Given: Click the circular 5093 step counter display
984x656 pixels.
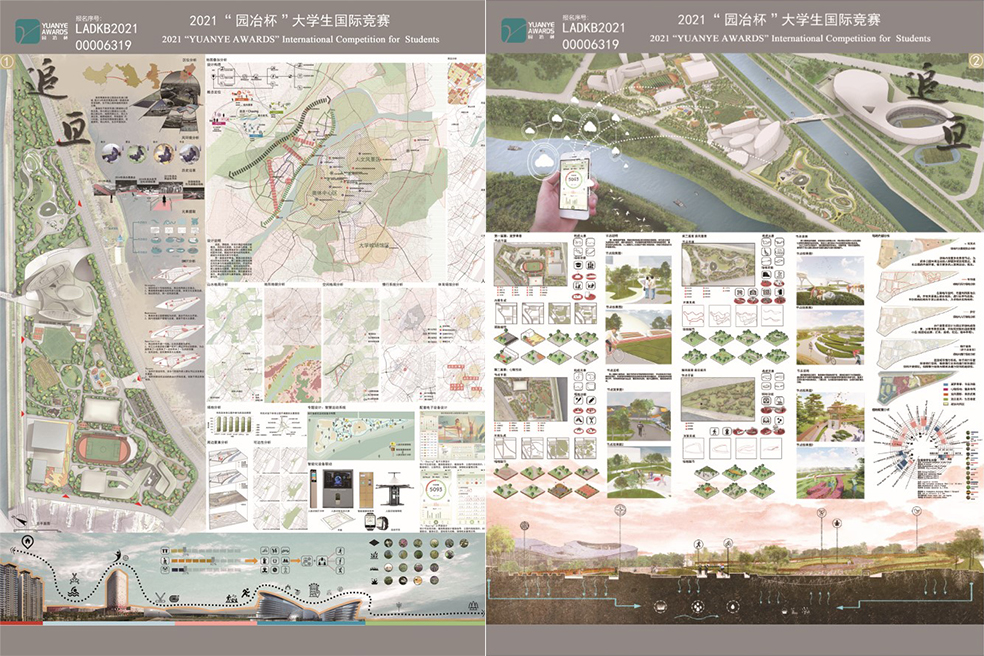Looking at the screenshot, I should (x=435, y=491).
